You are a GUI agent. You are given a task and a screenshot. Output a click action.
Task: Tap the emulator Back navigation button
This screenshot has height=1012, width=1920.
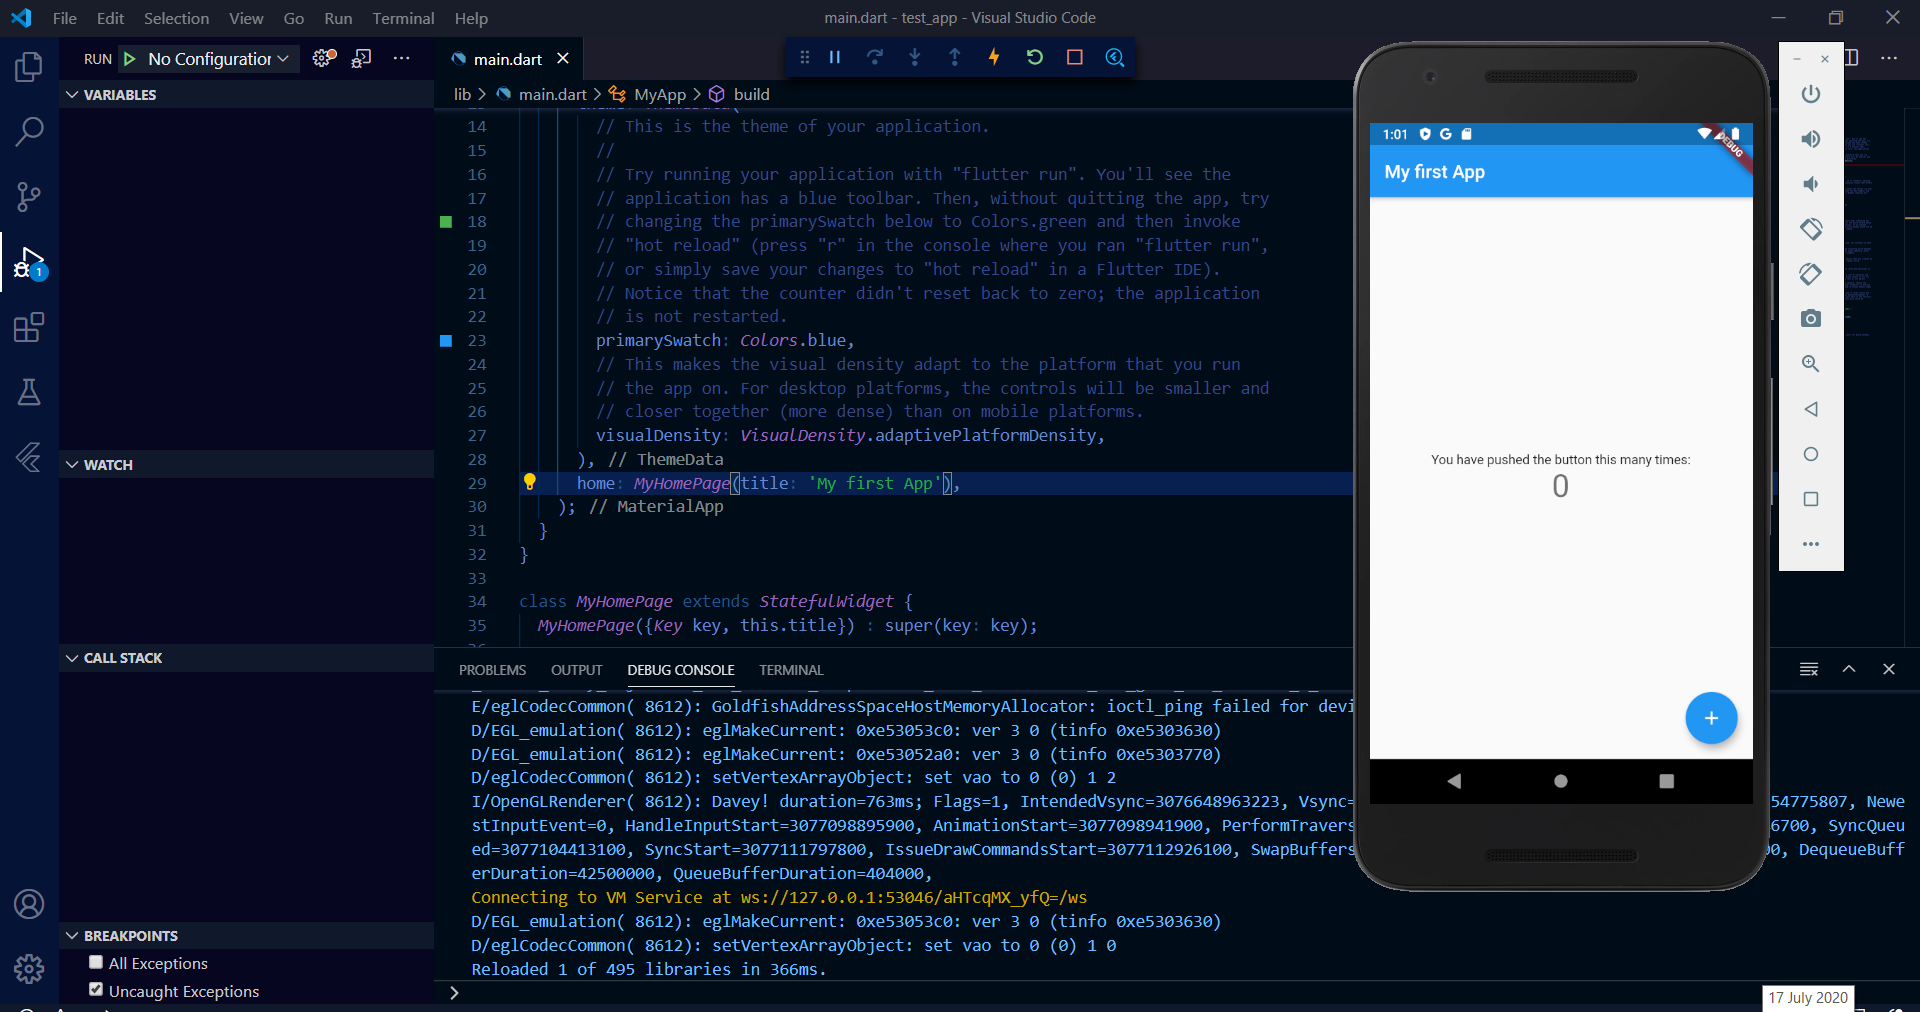coord(1453,782)
